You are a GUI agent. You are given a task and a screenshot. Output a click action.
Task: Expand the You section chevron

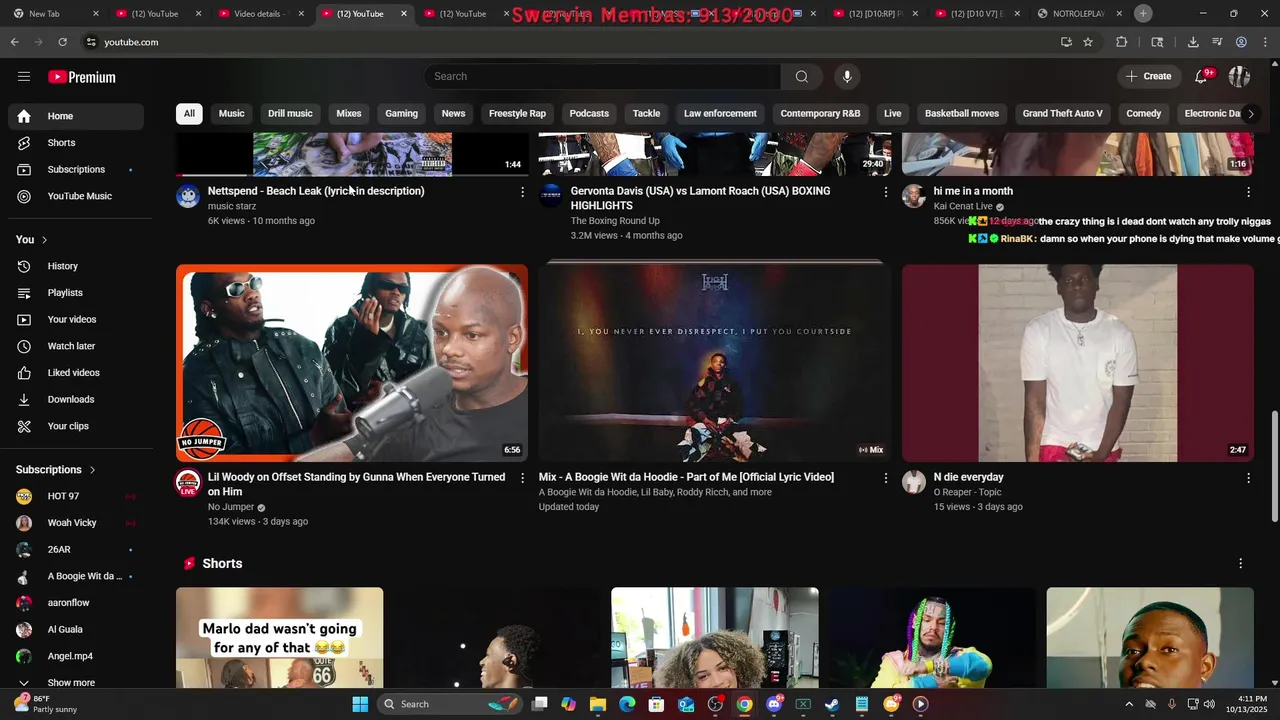point(44,240)
